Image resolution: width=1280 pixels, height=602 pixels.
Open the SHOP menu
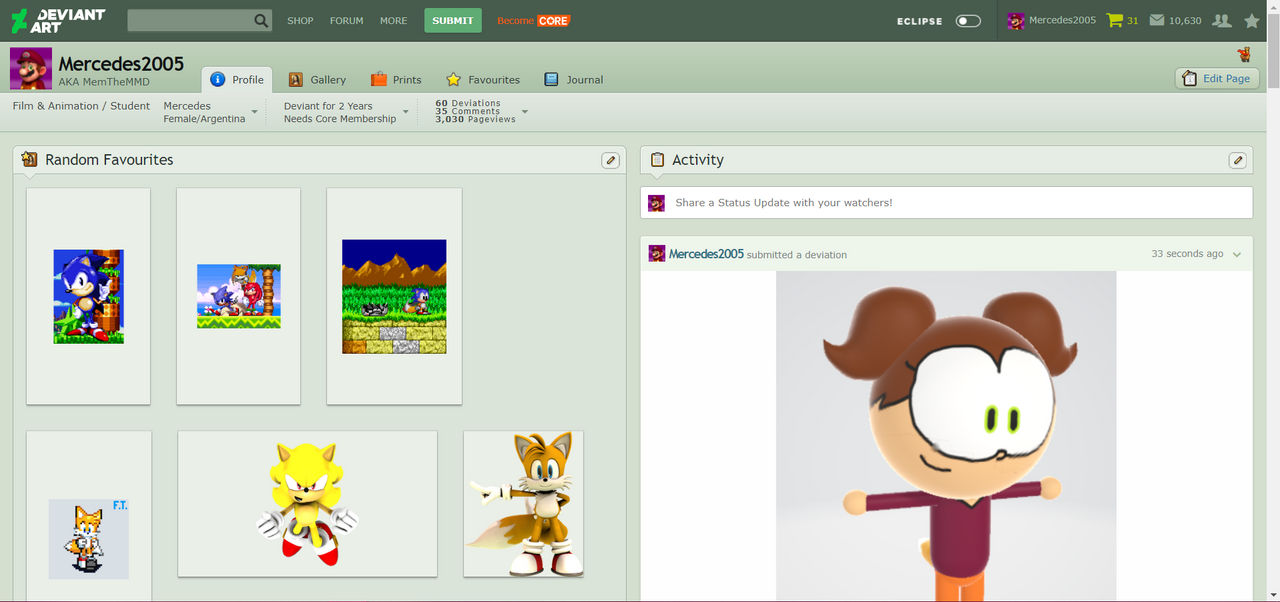pyautogui.click(x=300, y=20)
